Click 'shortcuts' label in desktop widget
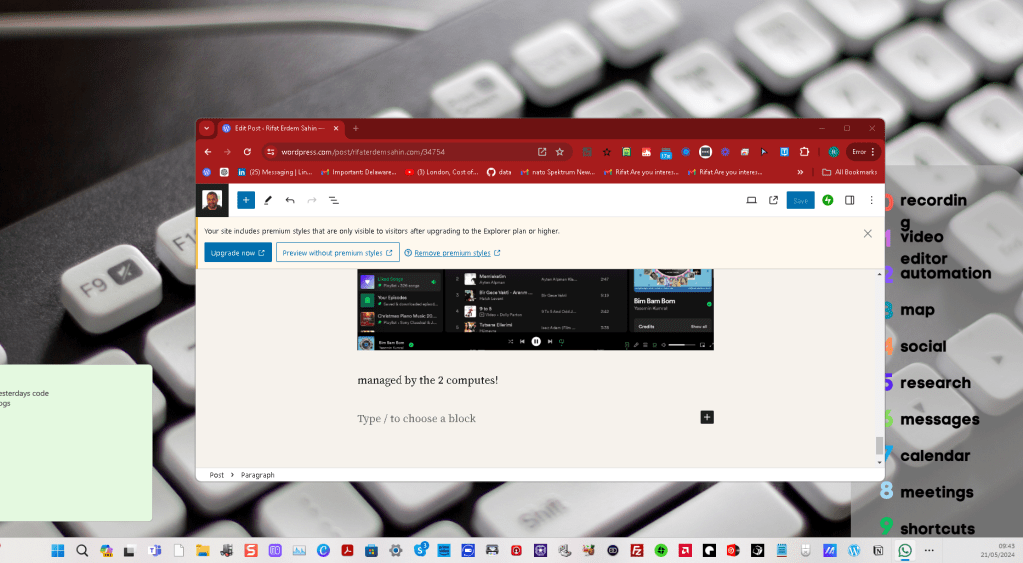The height and width of the screenshot is (563, 1023). click(x=938, y=528)
